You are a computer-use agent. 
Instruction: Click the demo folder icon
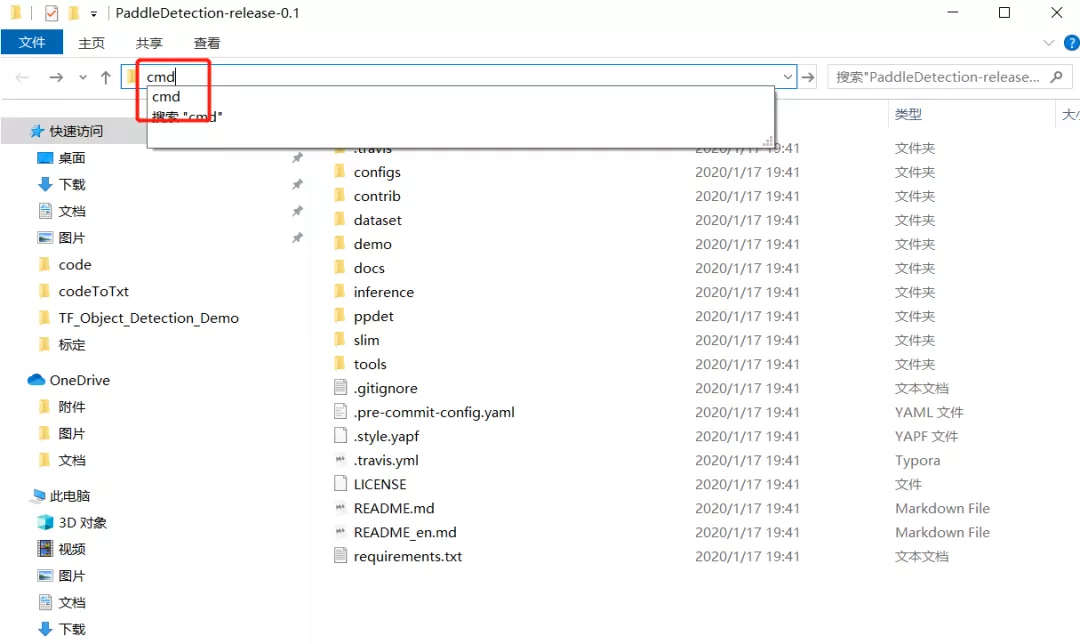point(340,244)
